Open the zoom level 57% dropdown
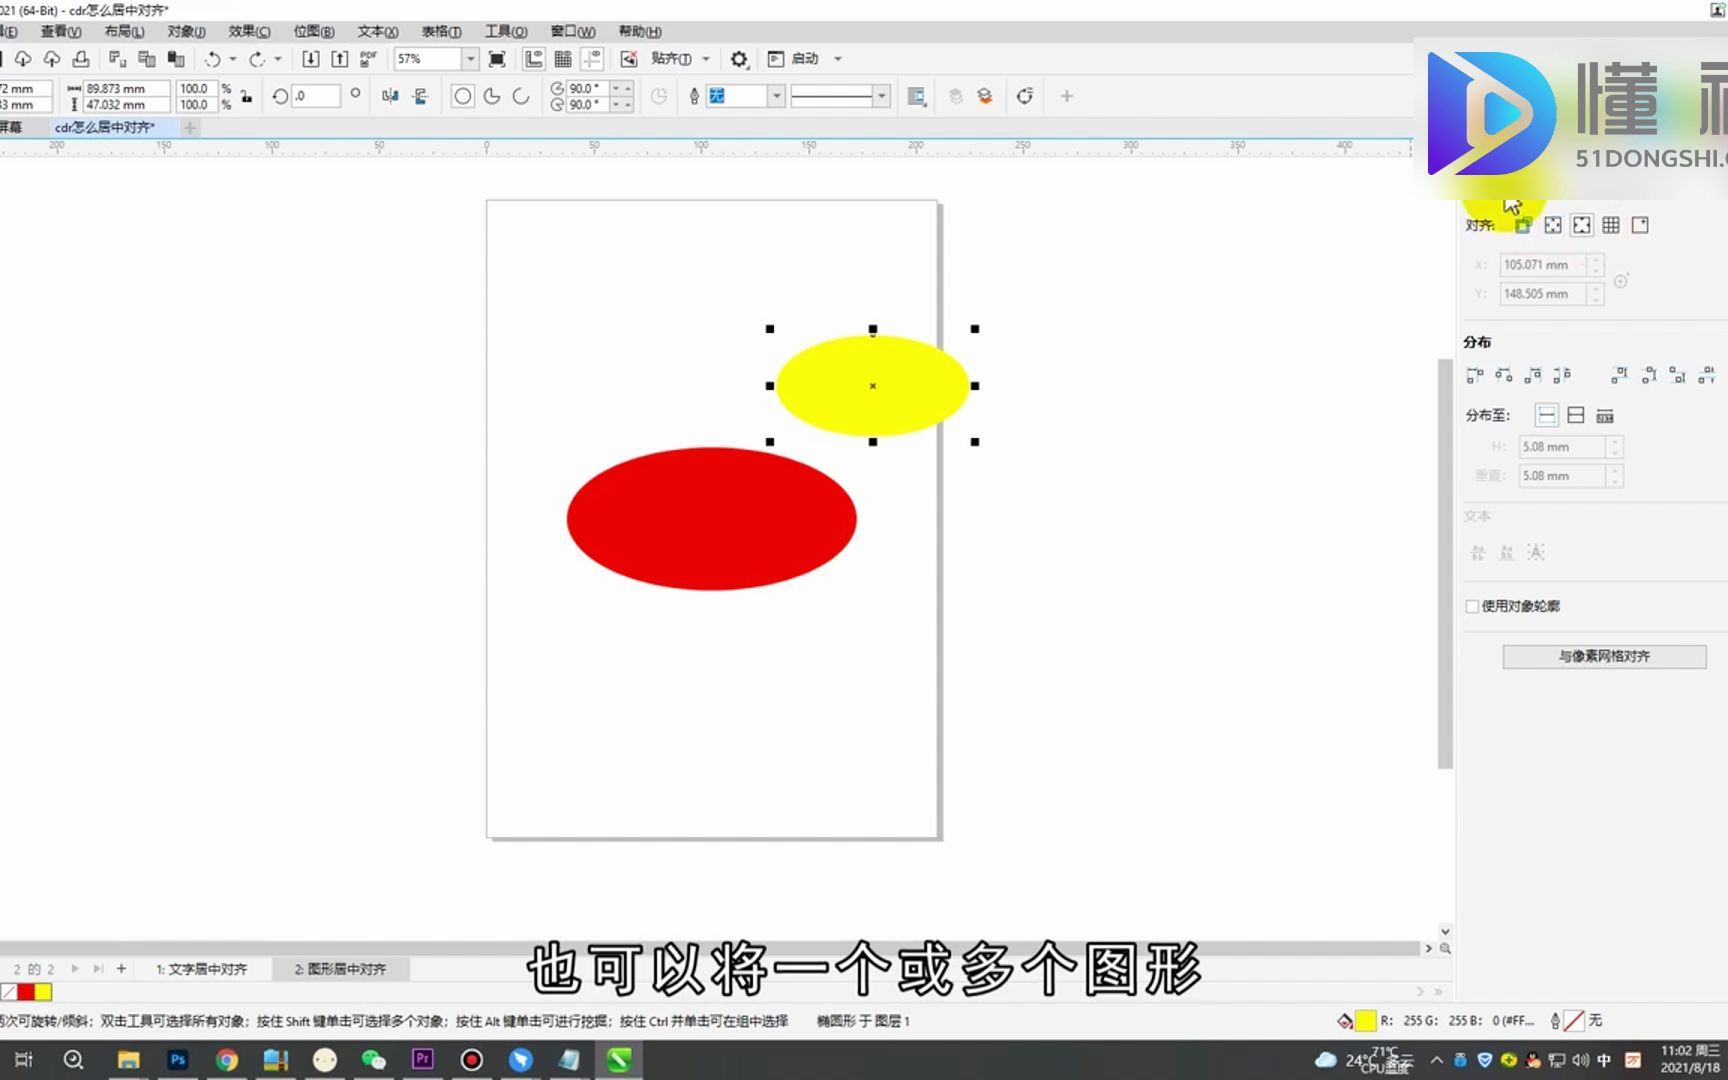Image resolution: width=1728 pixels, height=1080 pixels. tap(470, 59)
